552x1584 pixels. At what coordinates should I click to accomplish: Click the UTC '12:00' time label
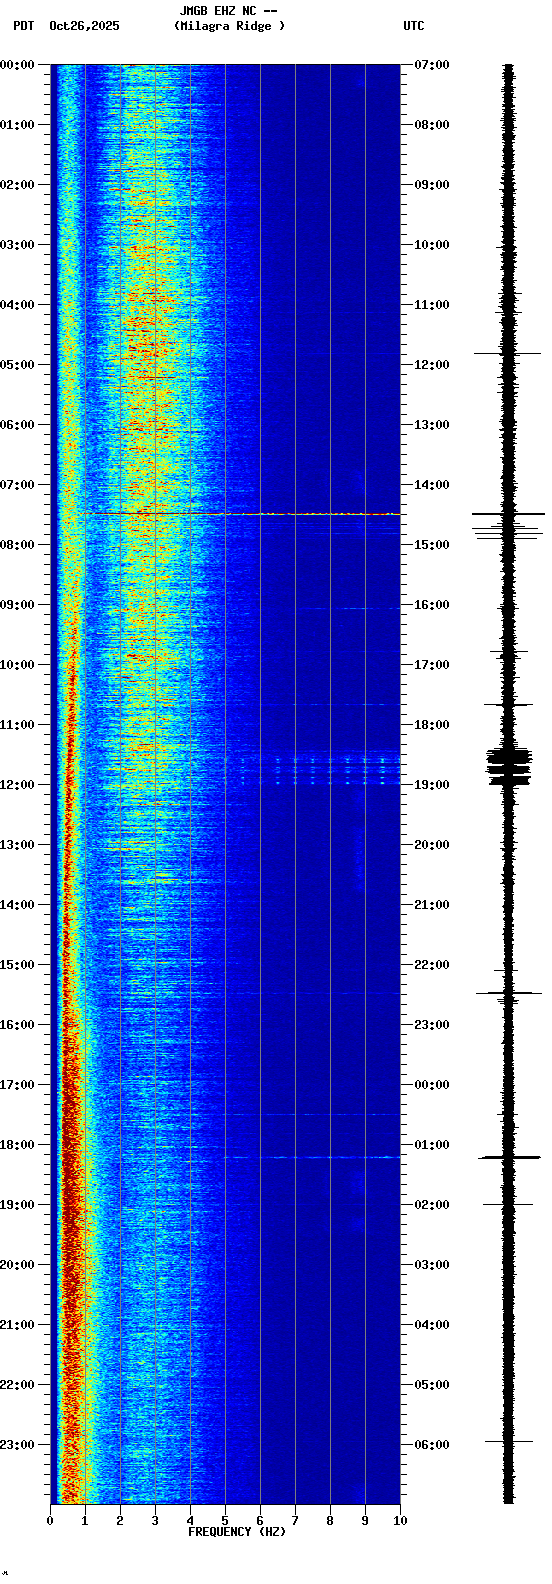(432, 365)
